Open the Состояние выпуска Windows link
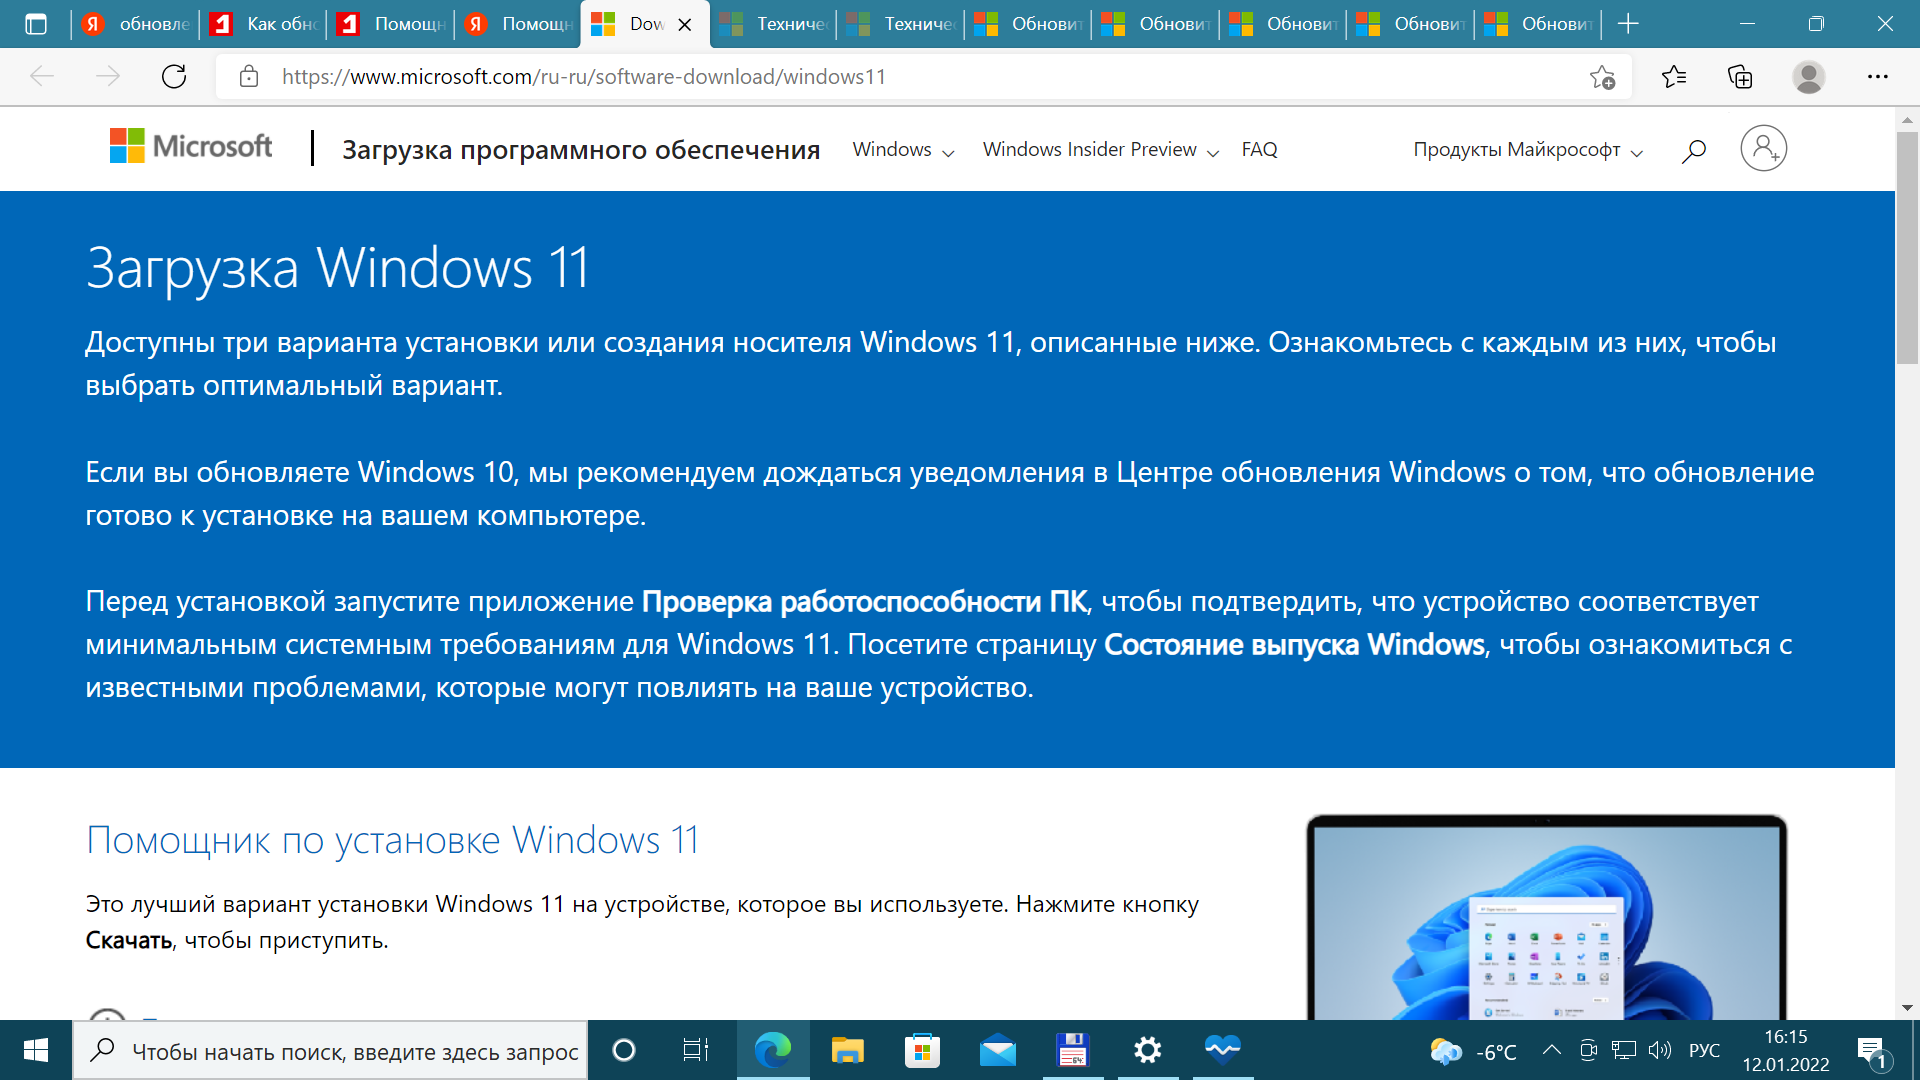Viewport: 1920px width, 1080px height. point(1294,645)
